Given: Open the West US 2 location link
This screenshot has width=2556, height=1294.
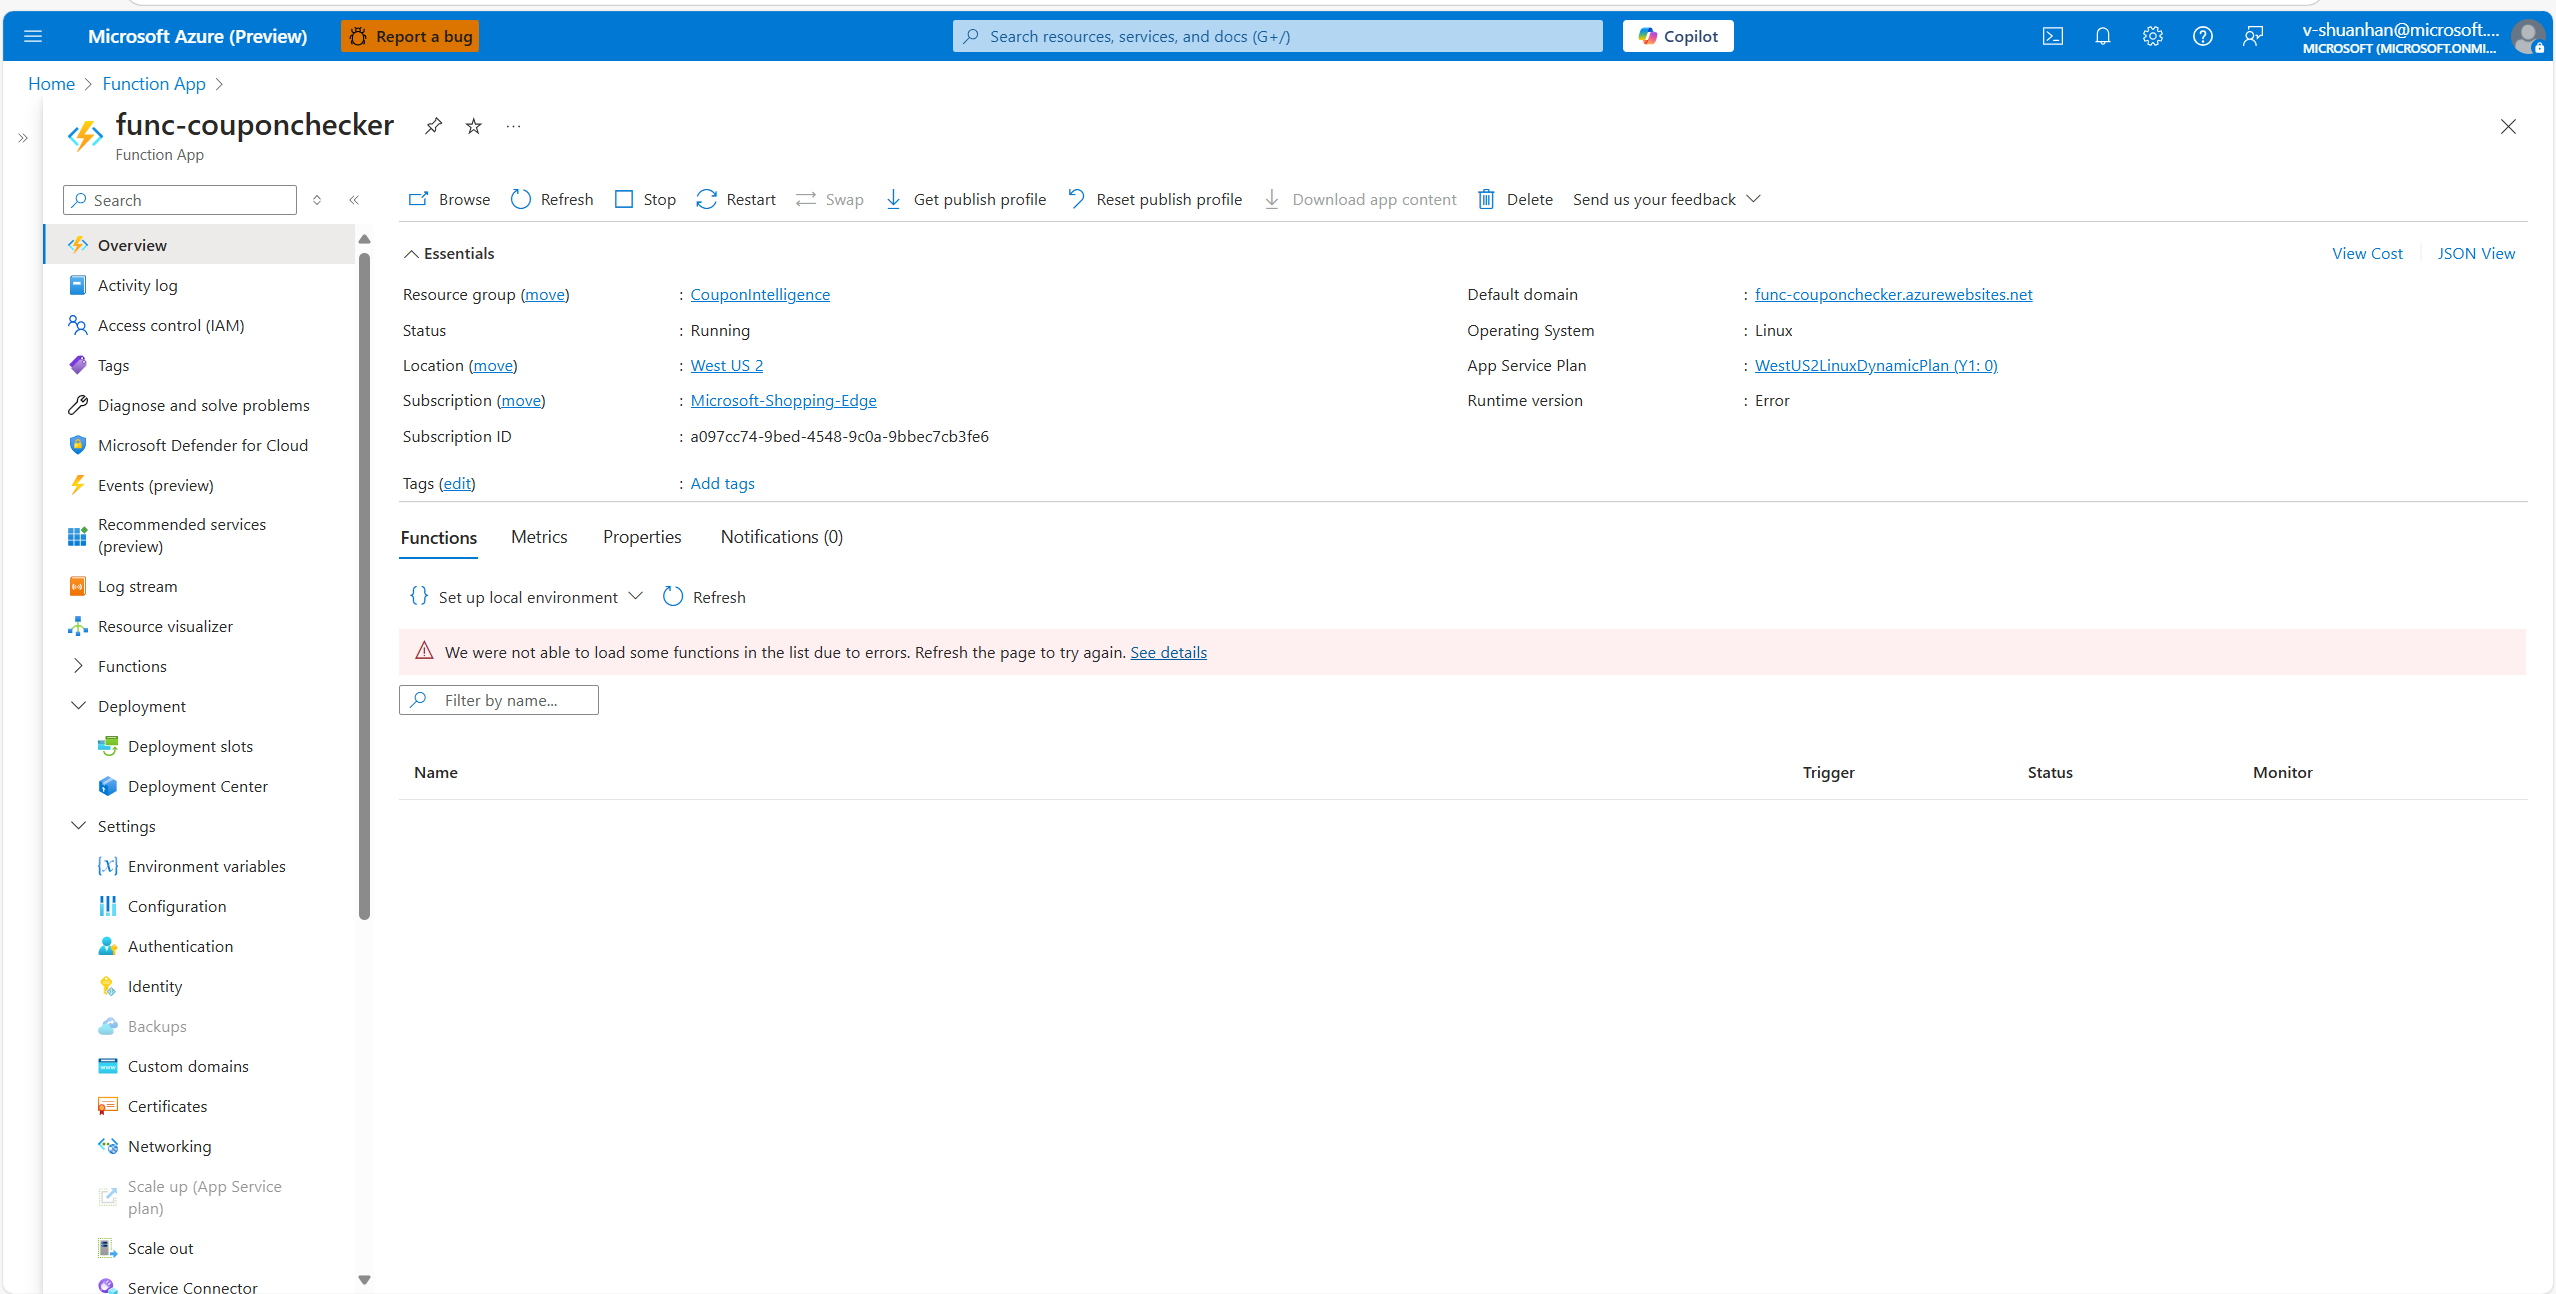Looking at the screenshot, I should point(727,365).
